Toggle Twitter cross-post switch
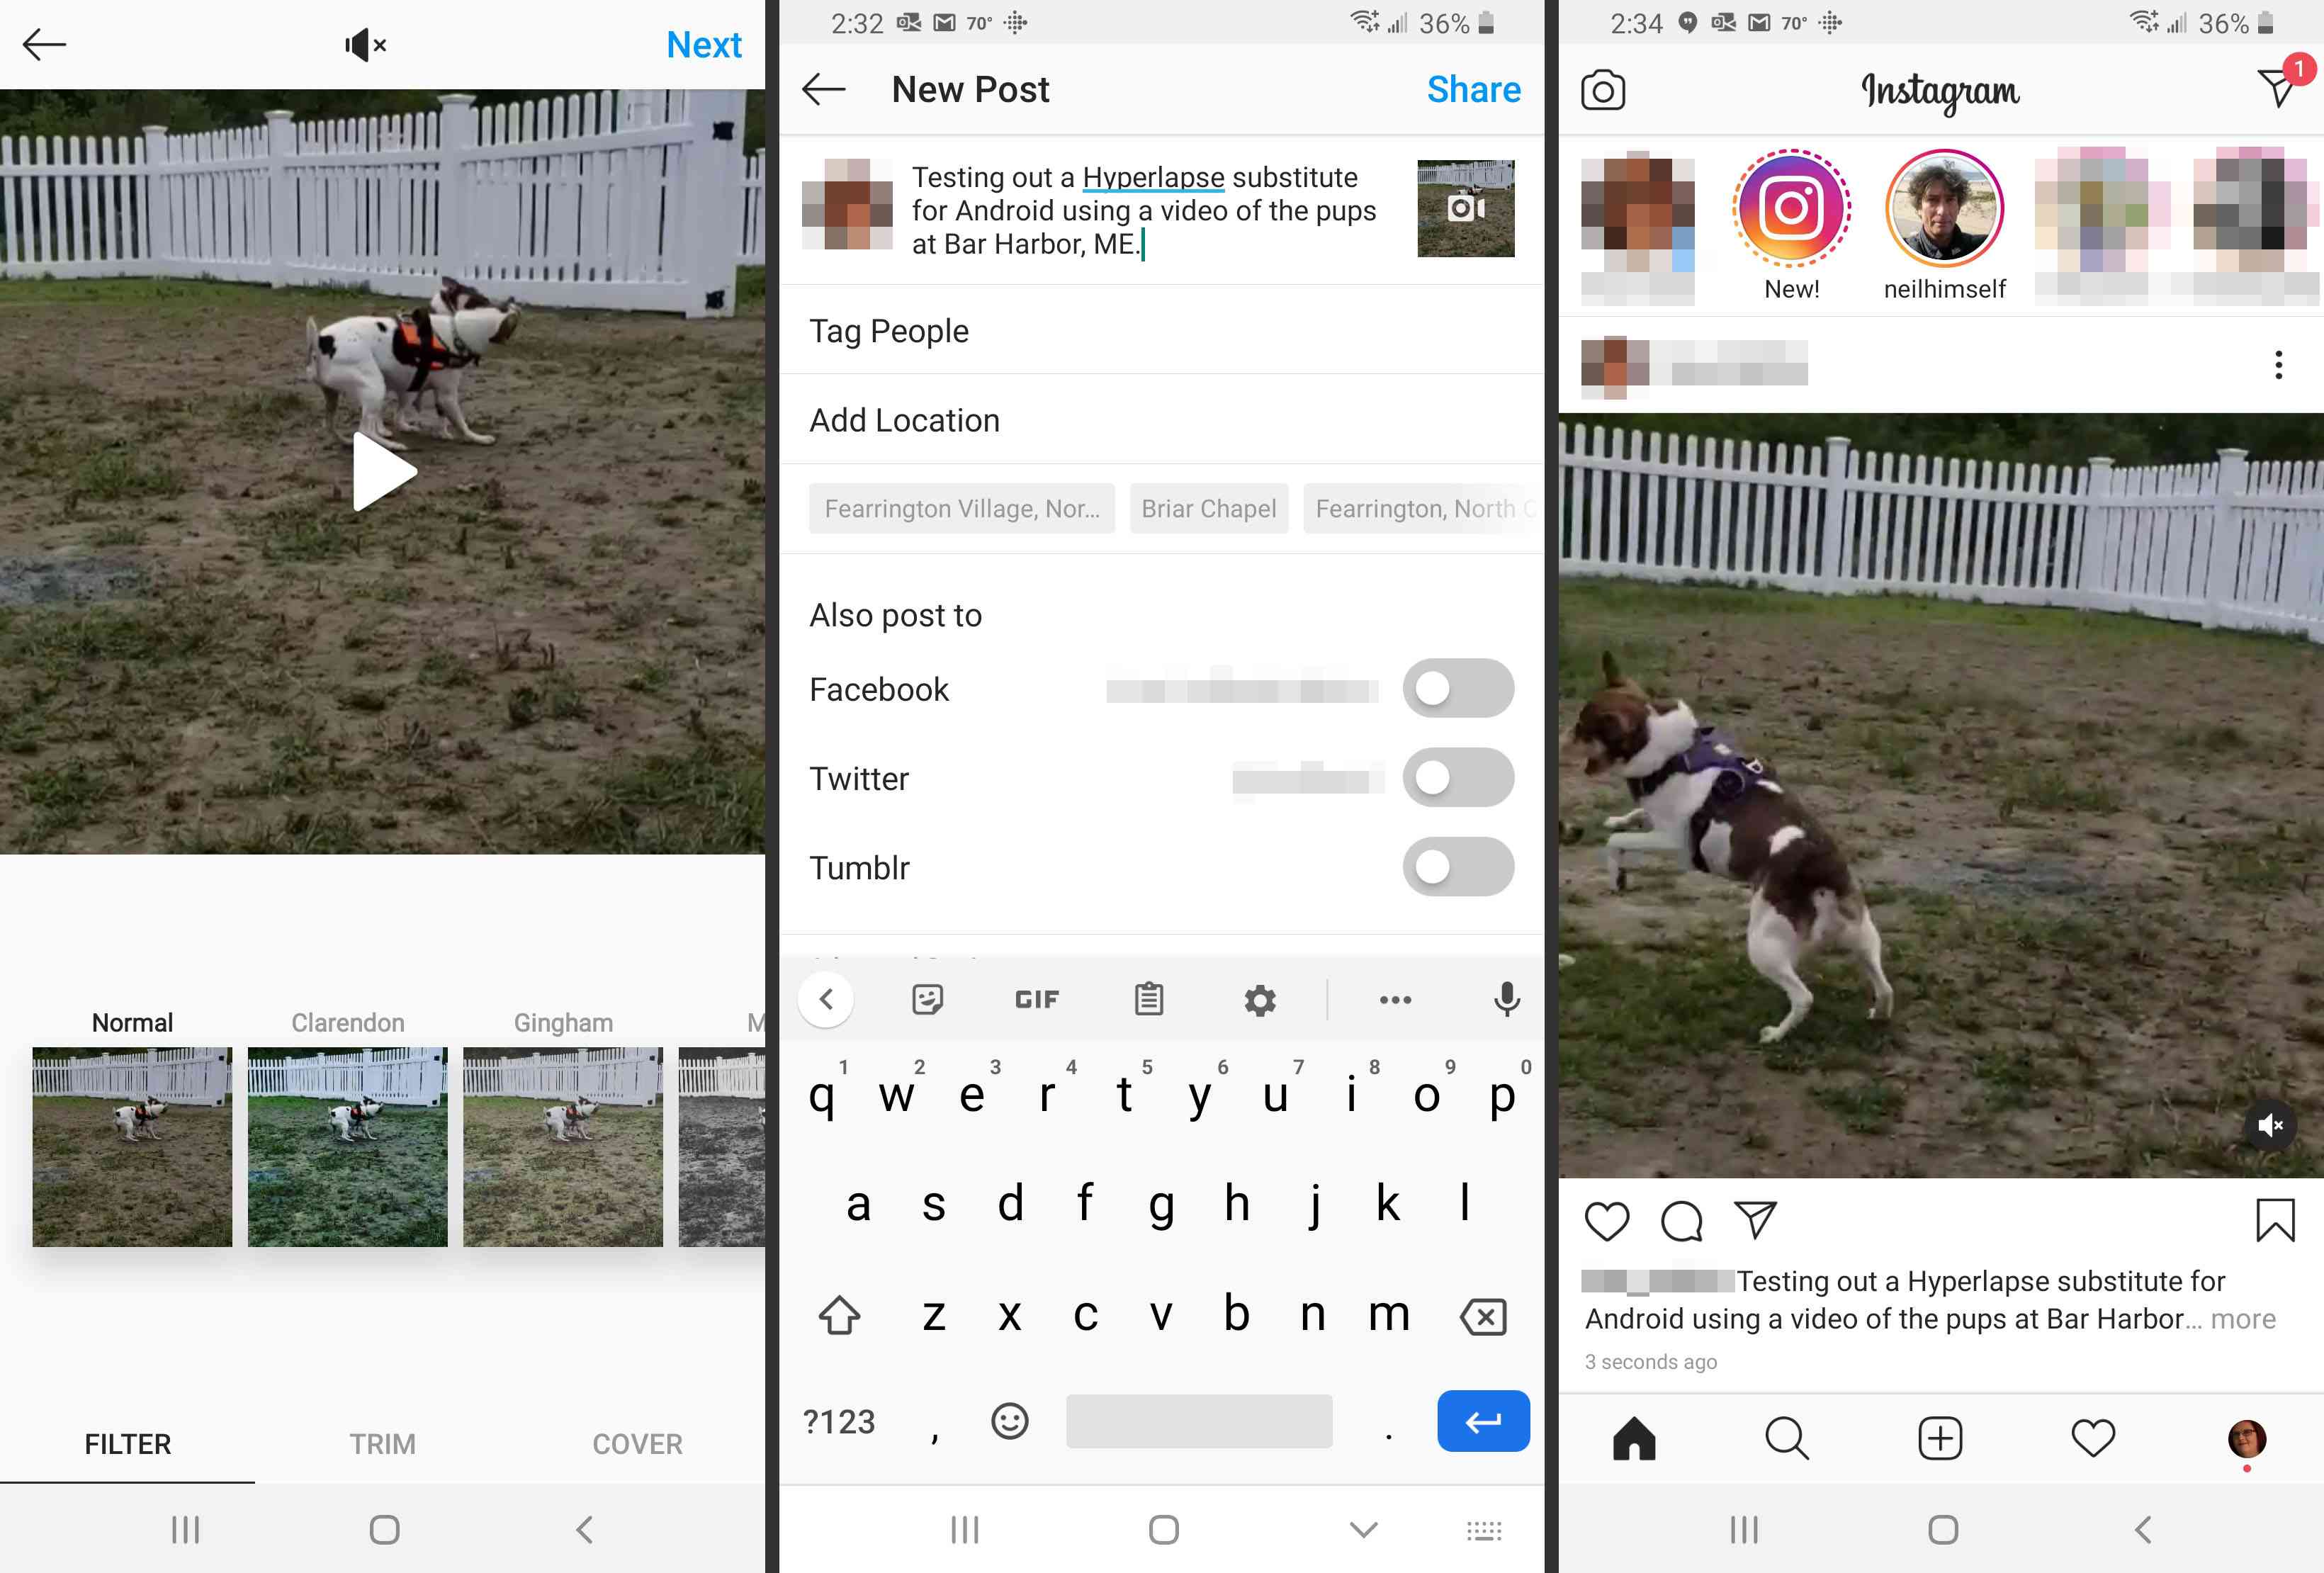The width and height of the screenshot is (2324, 1573). 1459,778
